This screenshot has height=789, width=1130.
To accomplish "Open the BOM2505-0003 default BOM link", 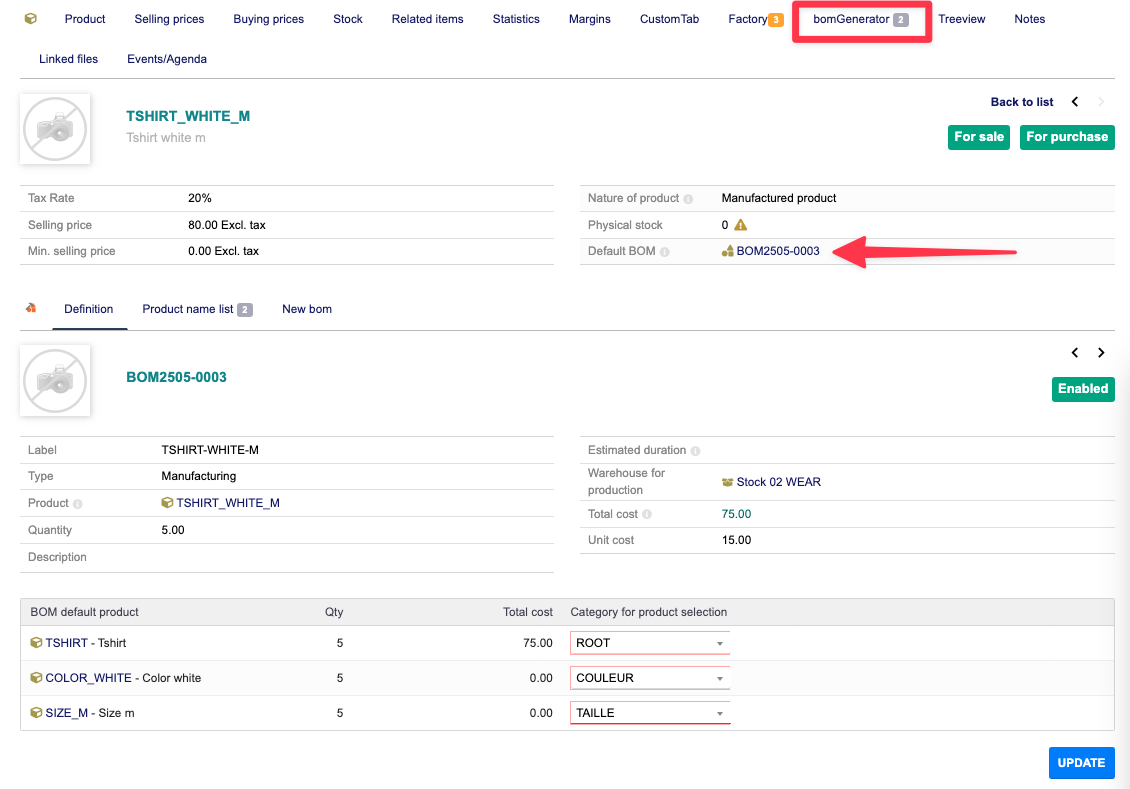I will (x=777, y=251).
